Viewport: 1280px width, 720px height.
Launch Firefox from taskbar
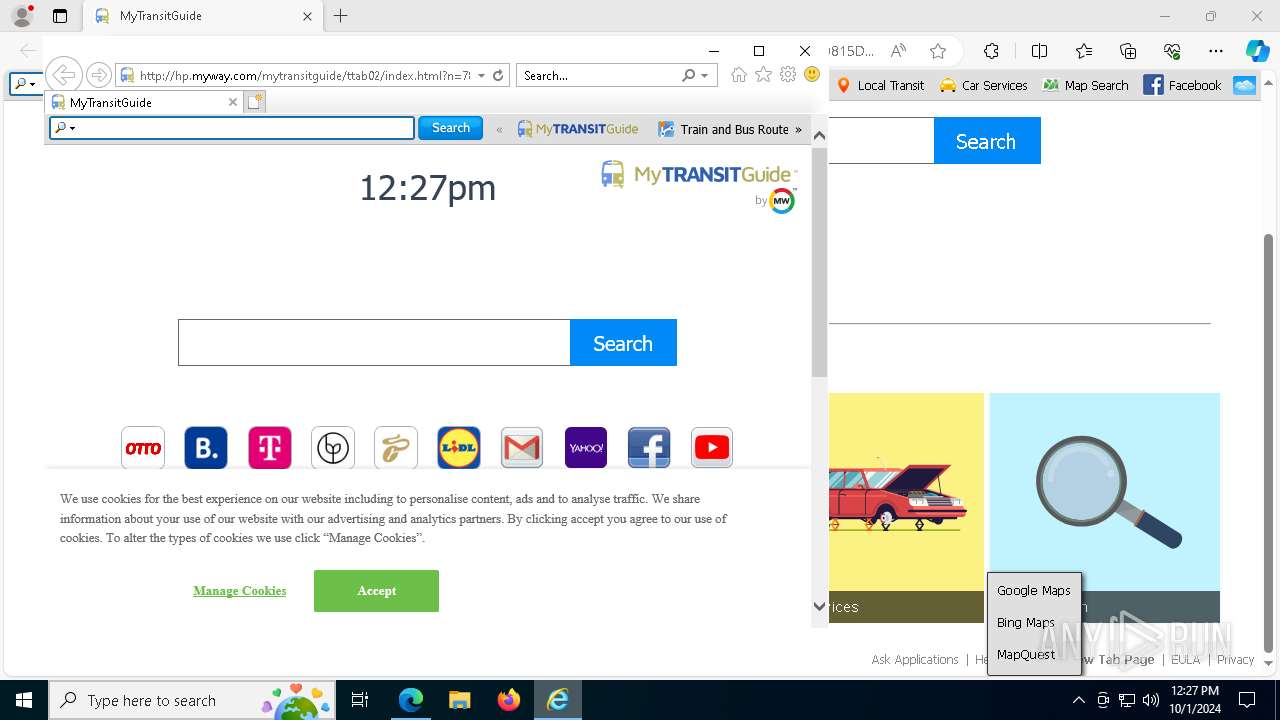[509, 700]
